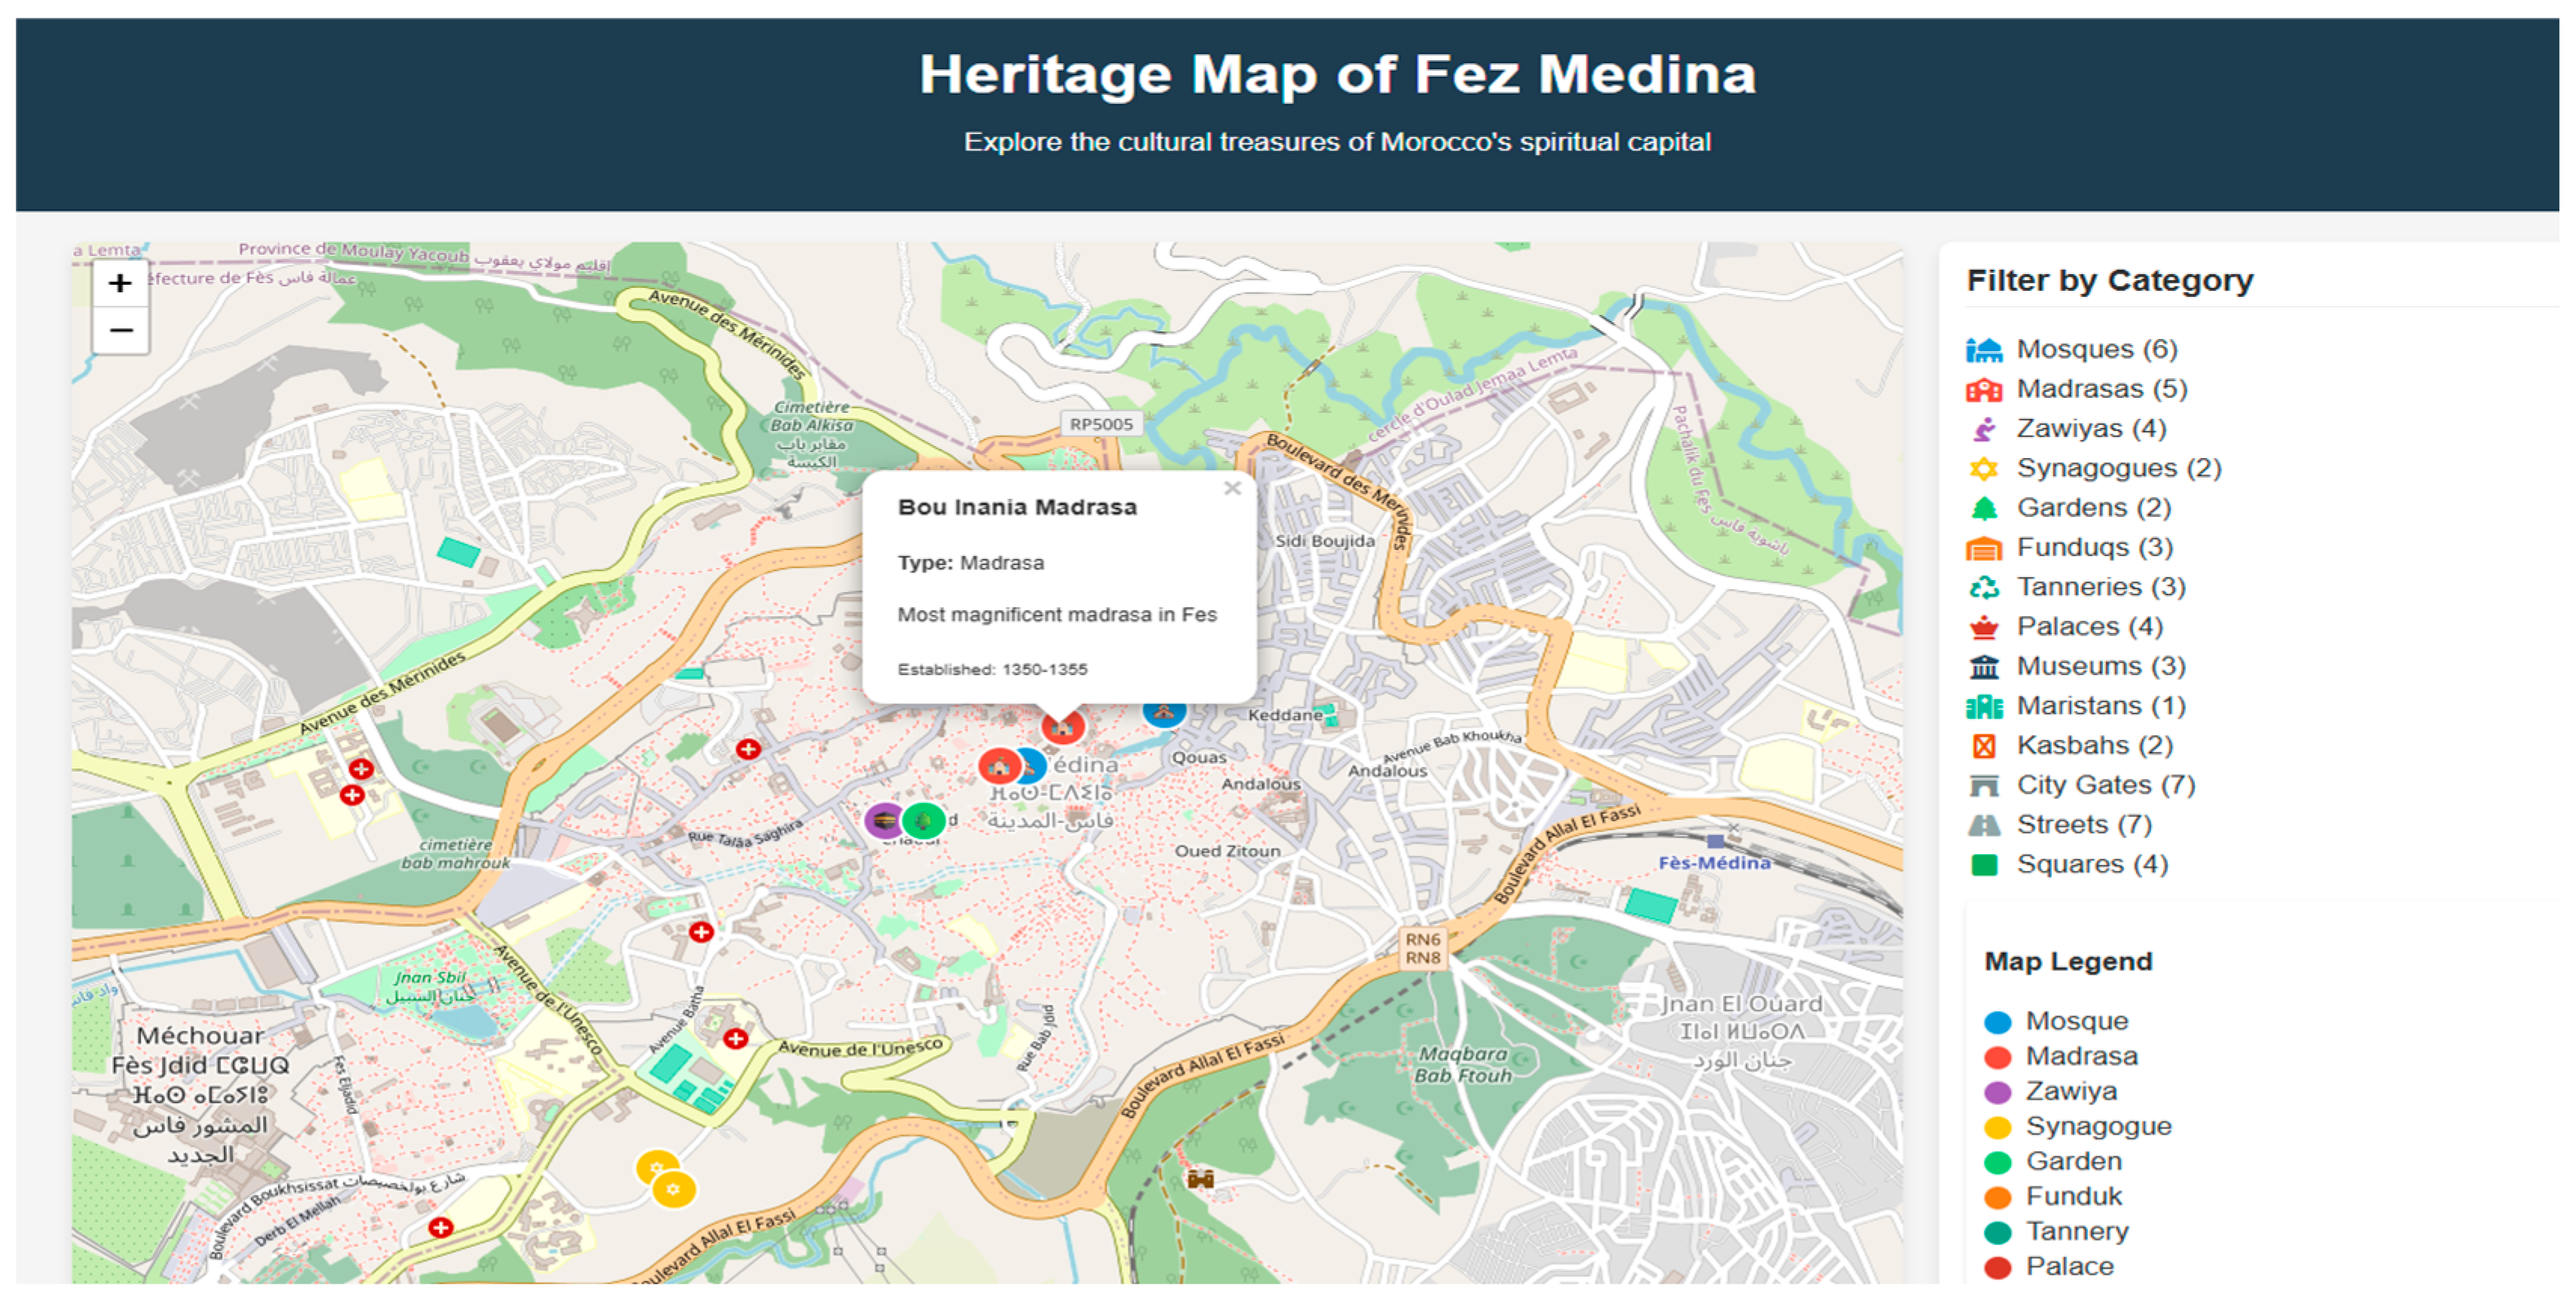
Task: Click the Palaces crown icon in filter
Action: (1984, 627)
